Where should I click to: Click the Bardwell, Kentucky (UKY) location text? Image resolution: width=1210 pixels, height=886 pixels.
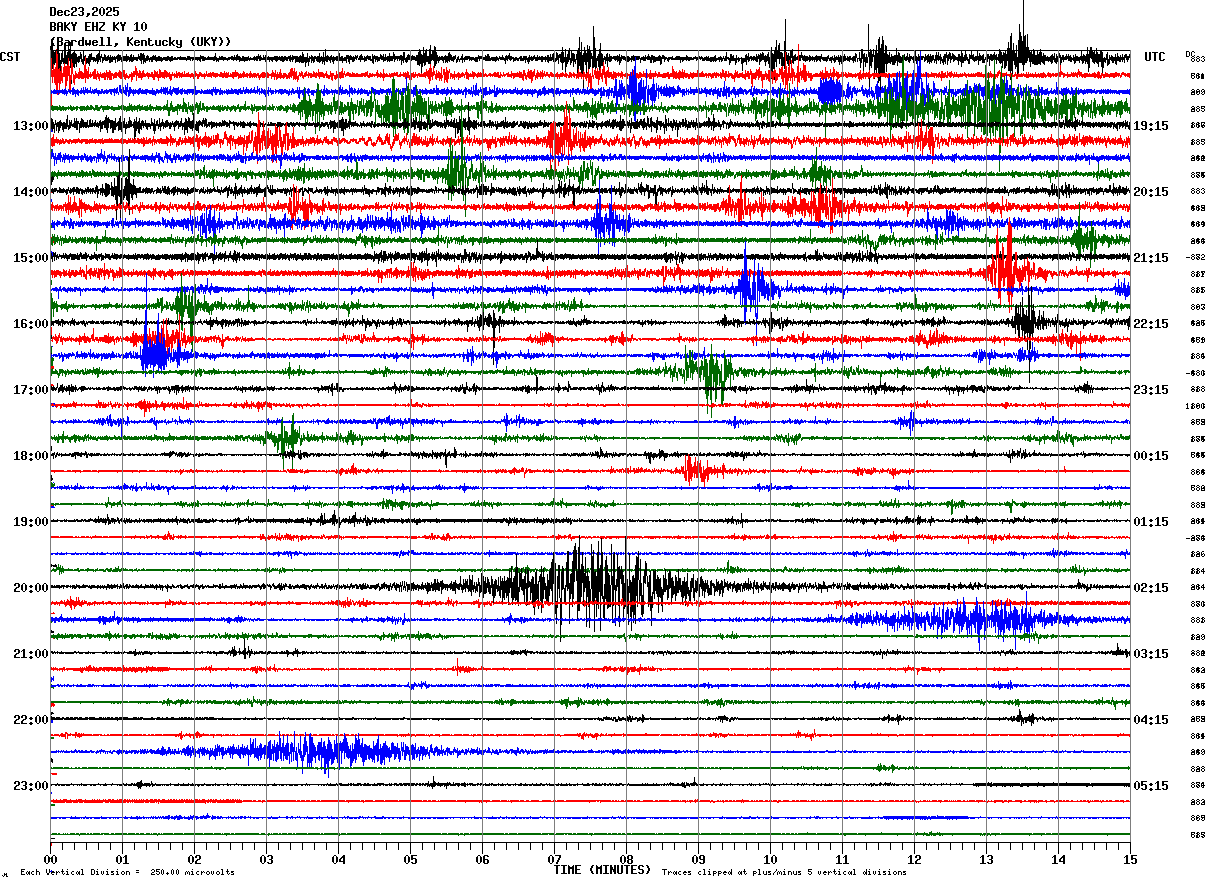click(x=140, y=42)
